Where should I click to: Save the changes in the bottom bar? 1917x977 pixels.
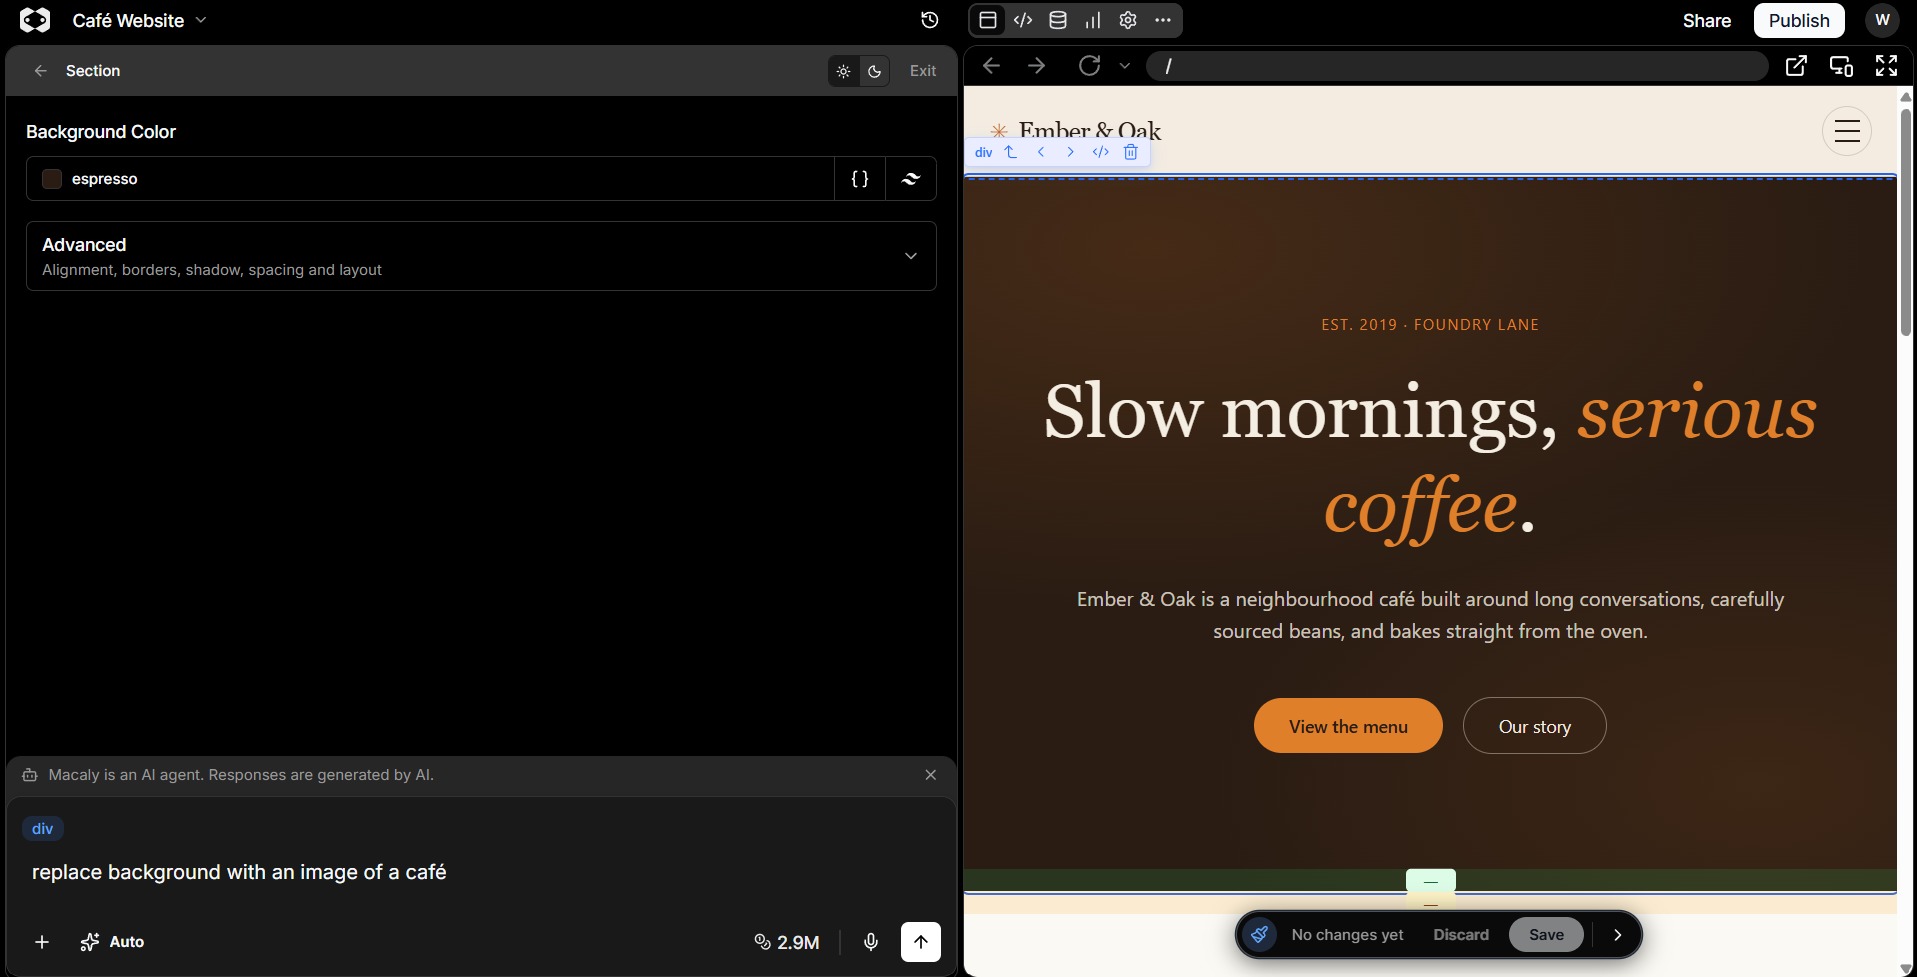(x=1546, y=935)
